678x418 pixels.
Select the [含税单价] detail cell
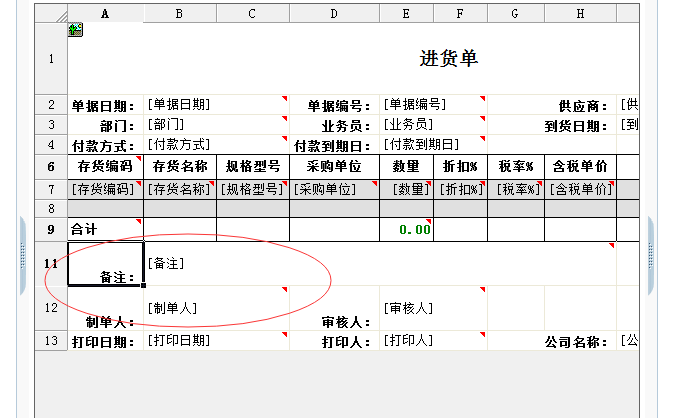coord(580,188)
